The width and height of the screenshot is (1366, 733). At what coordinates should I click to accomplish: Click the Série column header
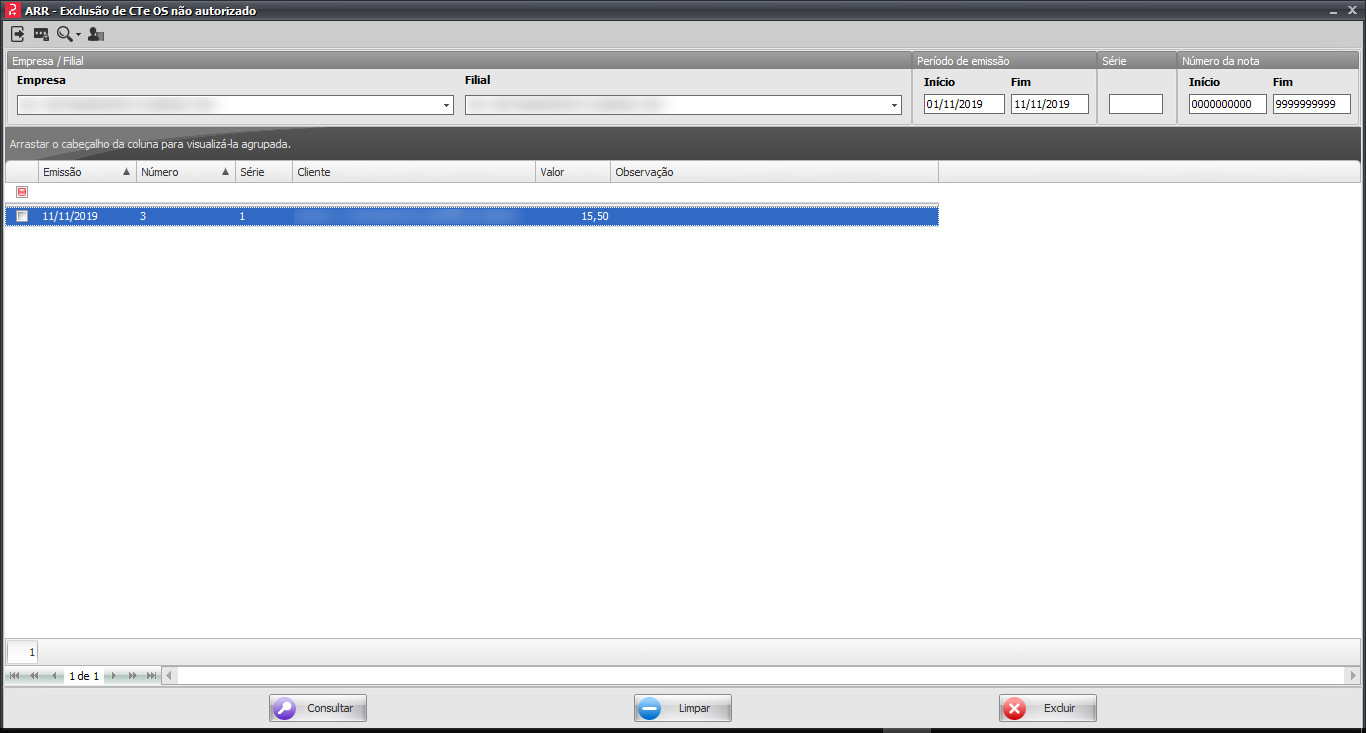(x=264, y=172)
